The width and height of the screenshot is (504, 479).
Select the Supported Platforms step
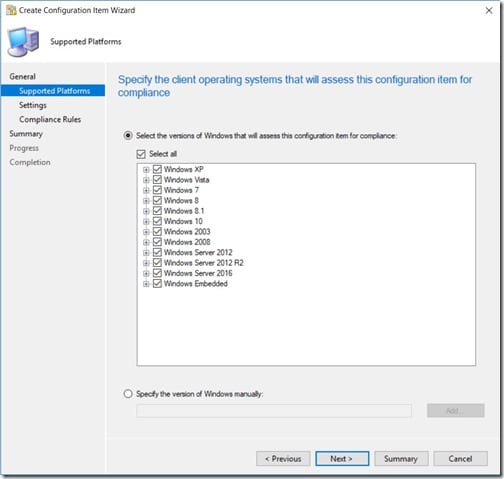click(53, 91)
